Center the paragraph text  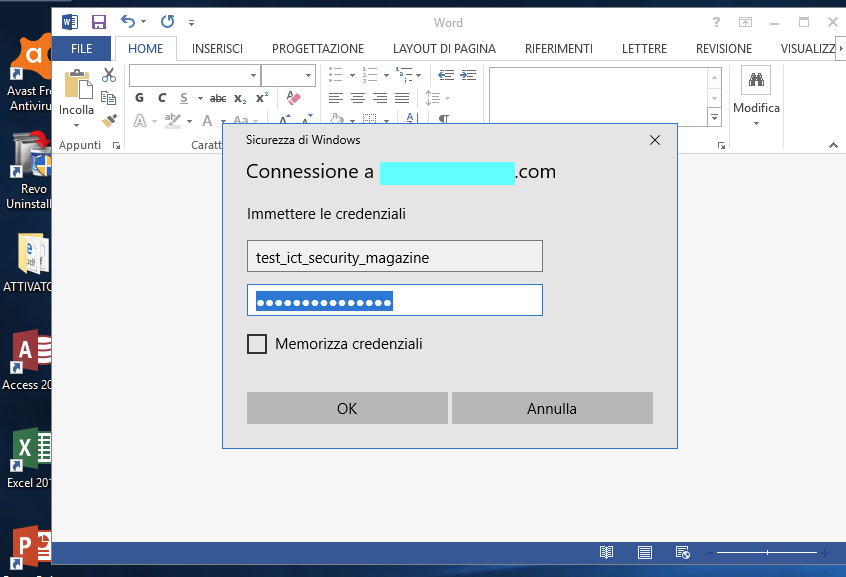pyautogui.click(x=358, y=98)
